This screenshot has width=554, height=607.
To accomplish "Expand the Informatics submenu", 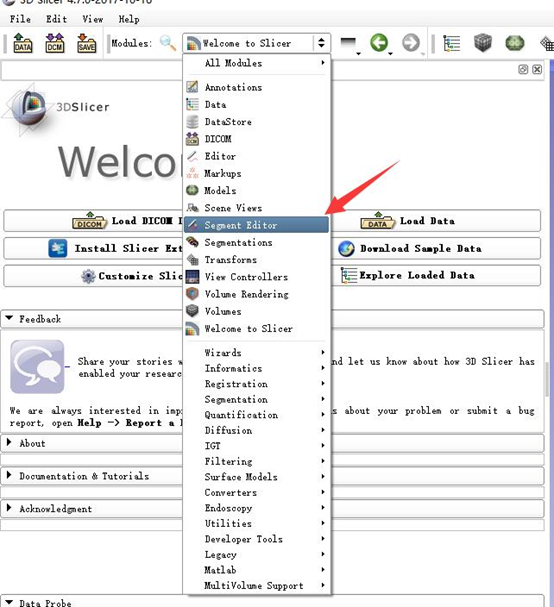I will (x=257, y=368).
